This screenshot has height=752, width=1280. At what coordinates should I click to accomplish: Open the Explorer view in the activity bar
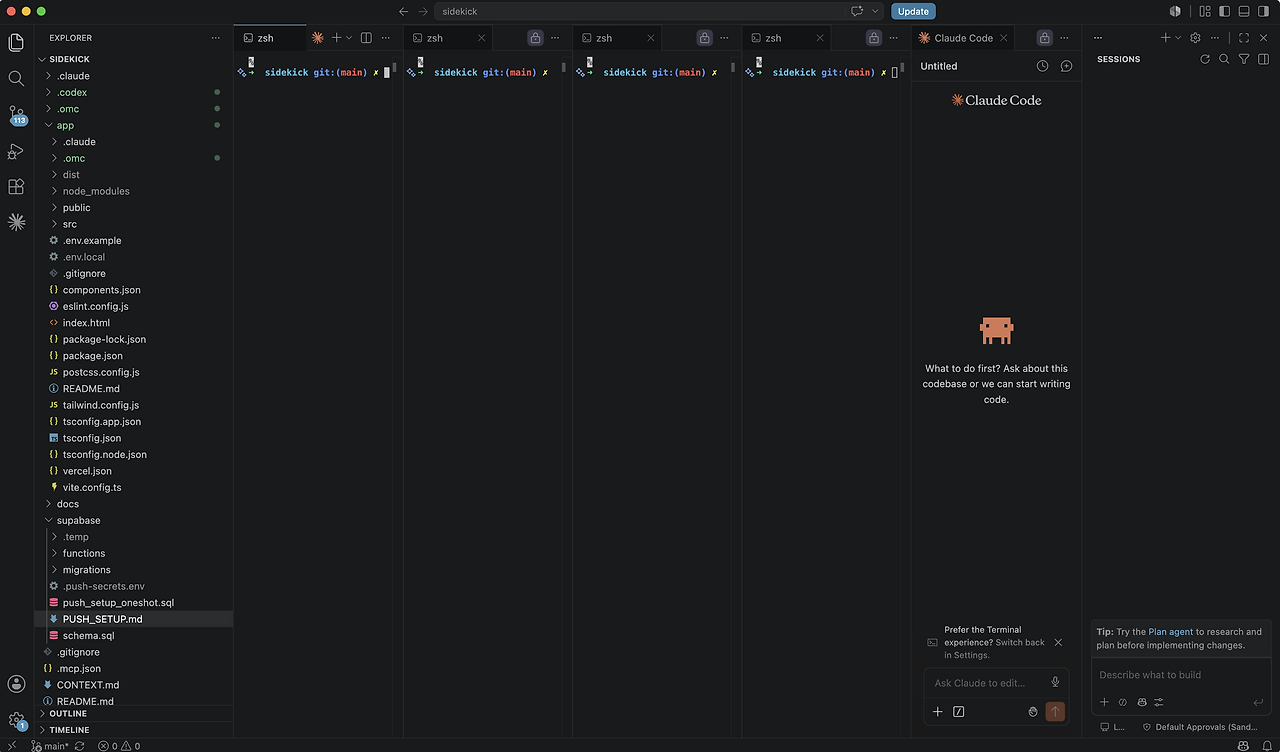tap(16, 43)
